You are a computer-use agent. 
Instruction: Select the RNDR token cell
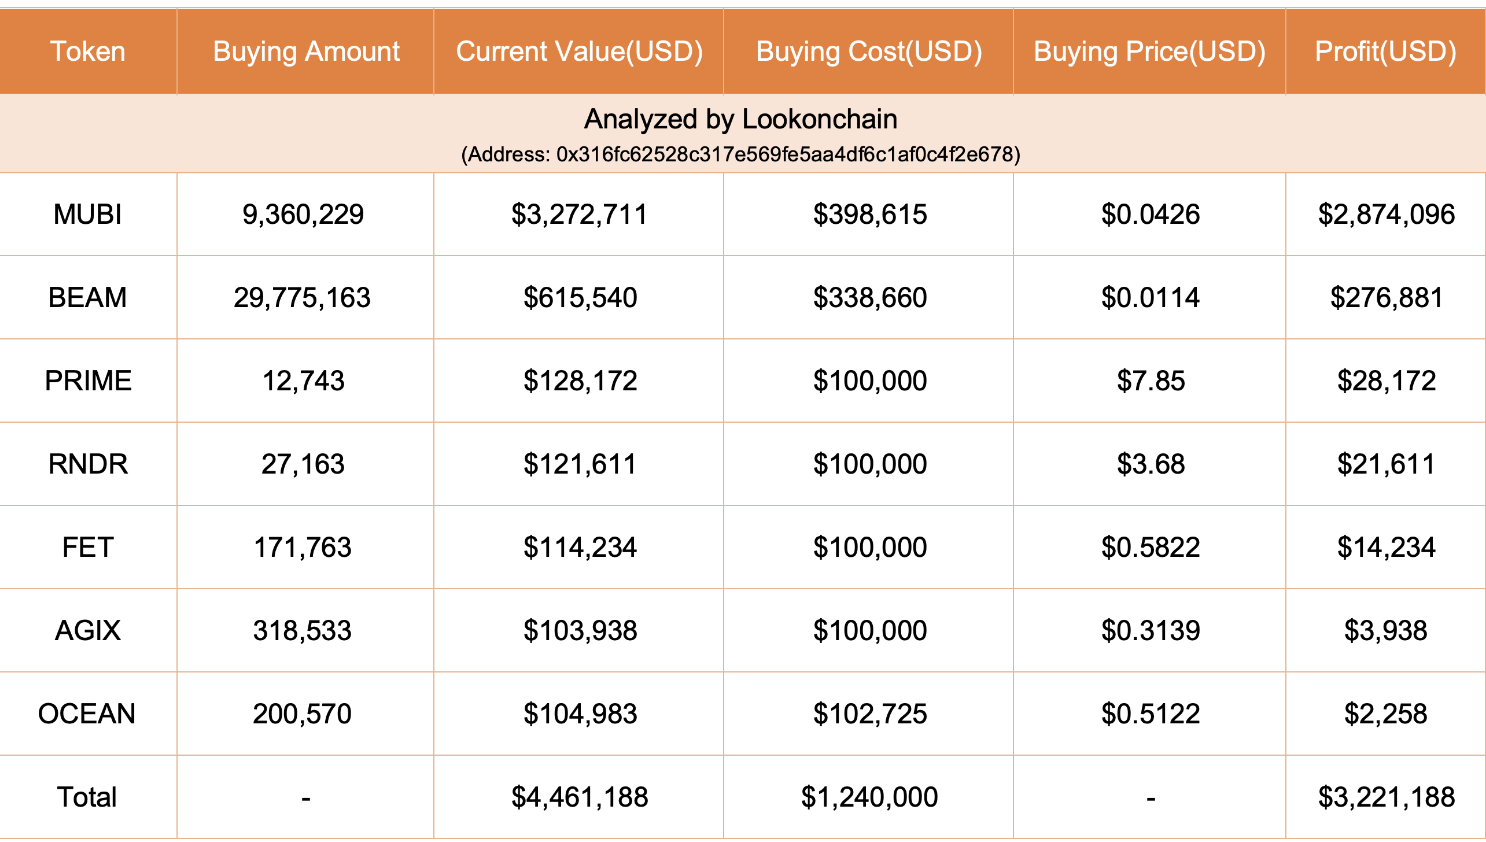[88, 464]
